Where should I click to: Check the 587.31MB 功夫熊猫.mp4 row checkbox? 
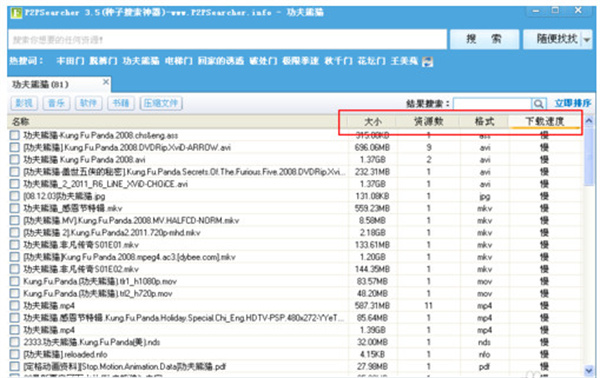tap(15, 306)
